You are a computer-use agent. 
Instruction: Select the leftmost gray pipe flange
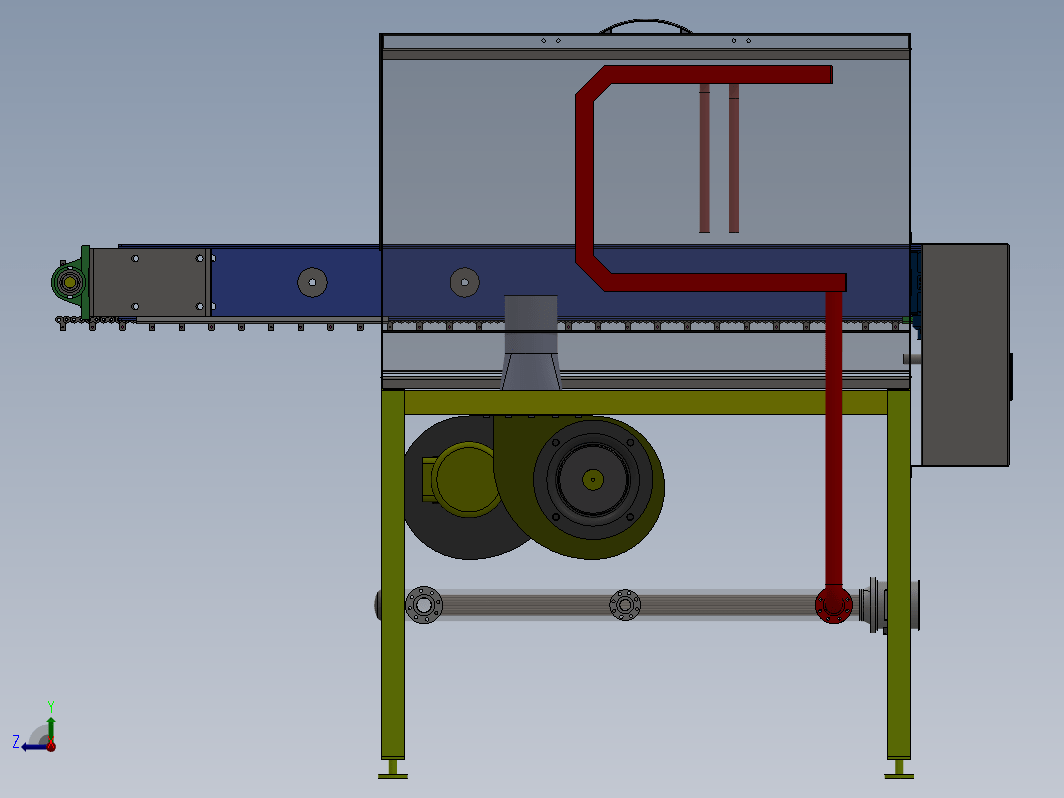(424, 605)
